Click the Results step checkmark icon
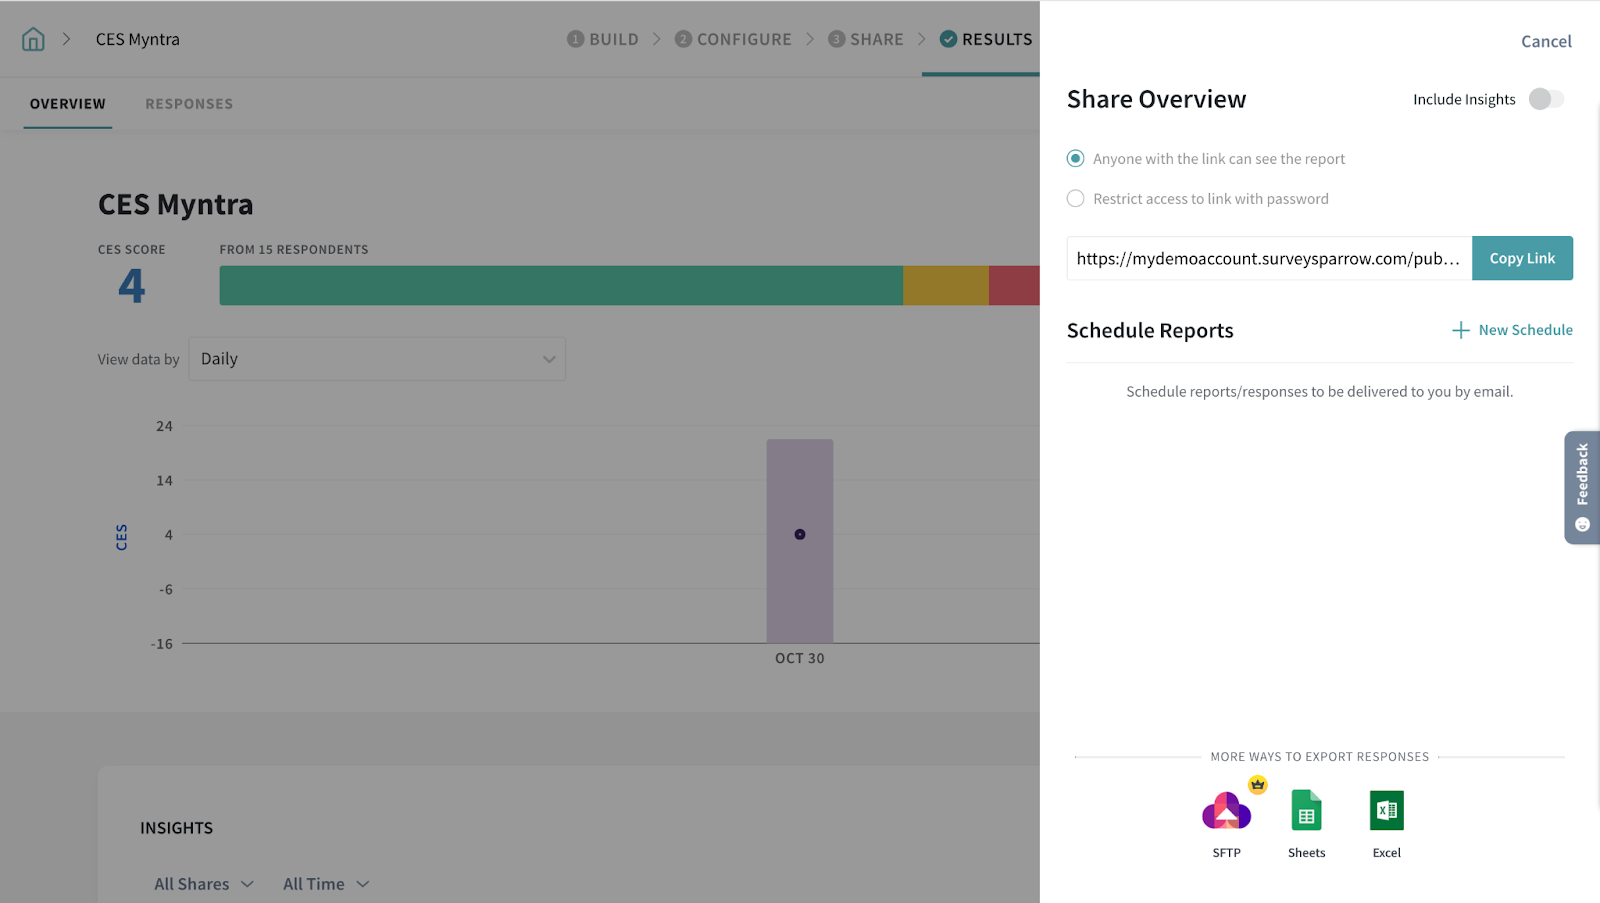Image resolution: width=1600 pixels, height=903 pixels. [x=948, y=39]
